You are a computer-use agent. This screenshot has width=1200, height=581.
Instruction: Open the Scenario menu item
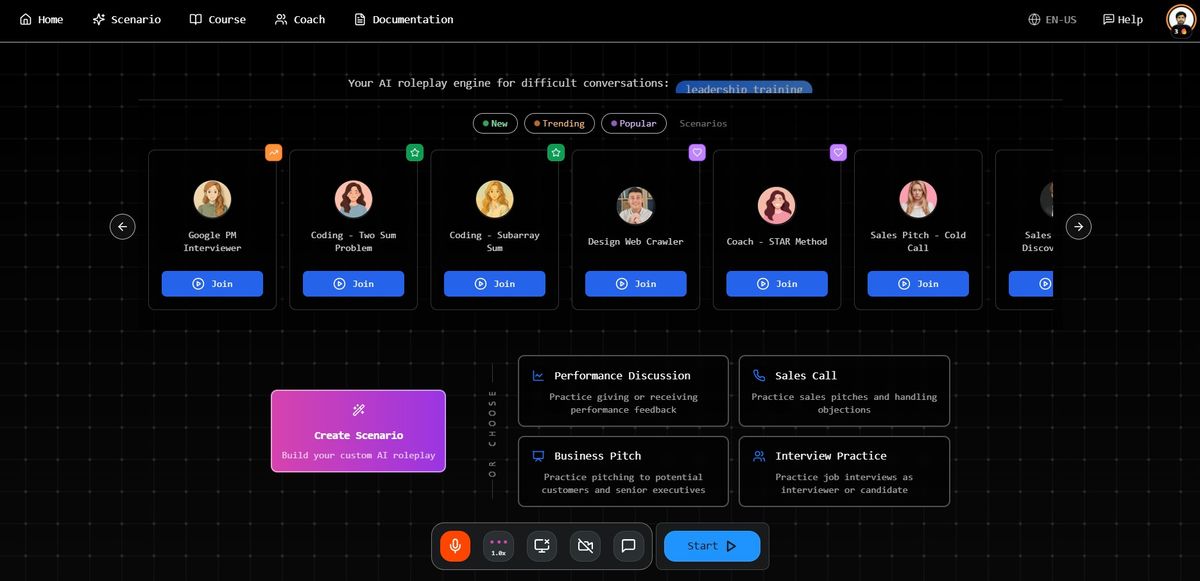[126, 19]
